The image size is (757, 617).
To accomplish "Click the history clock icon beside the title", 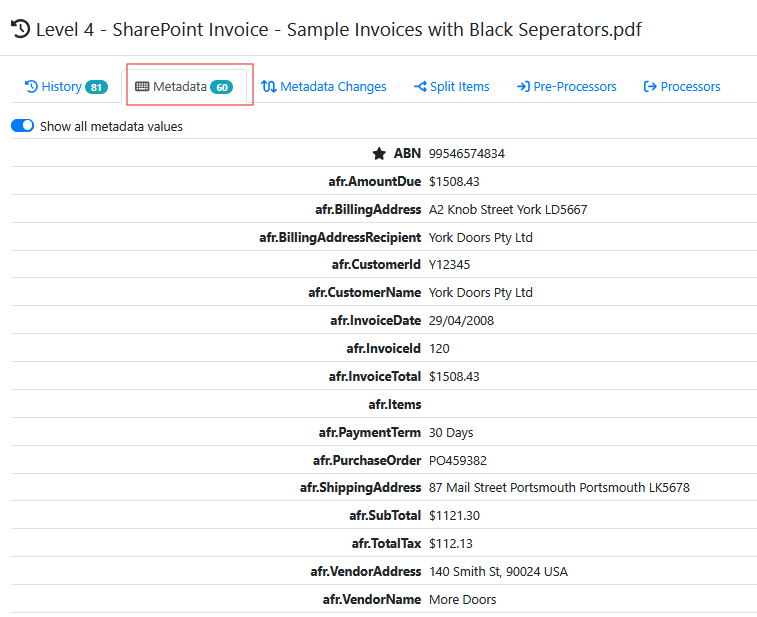I will [20, 30].
